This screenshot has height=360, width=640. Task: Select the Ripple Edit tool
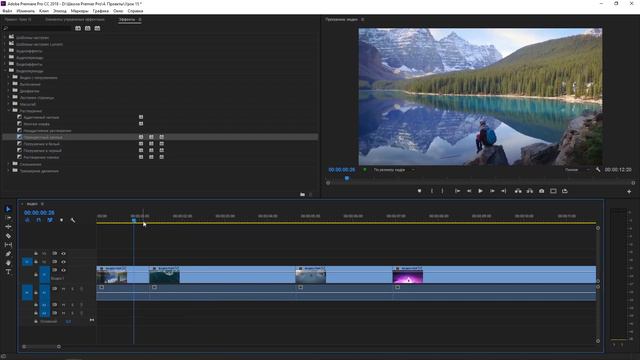[x=8, y=227]
